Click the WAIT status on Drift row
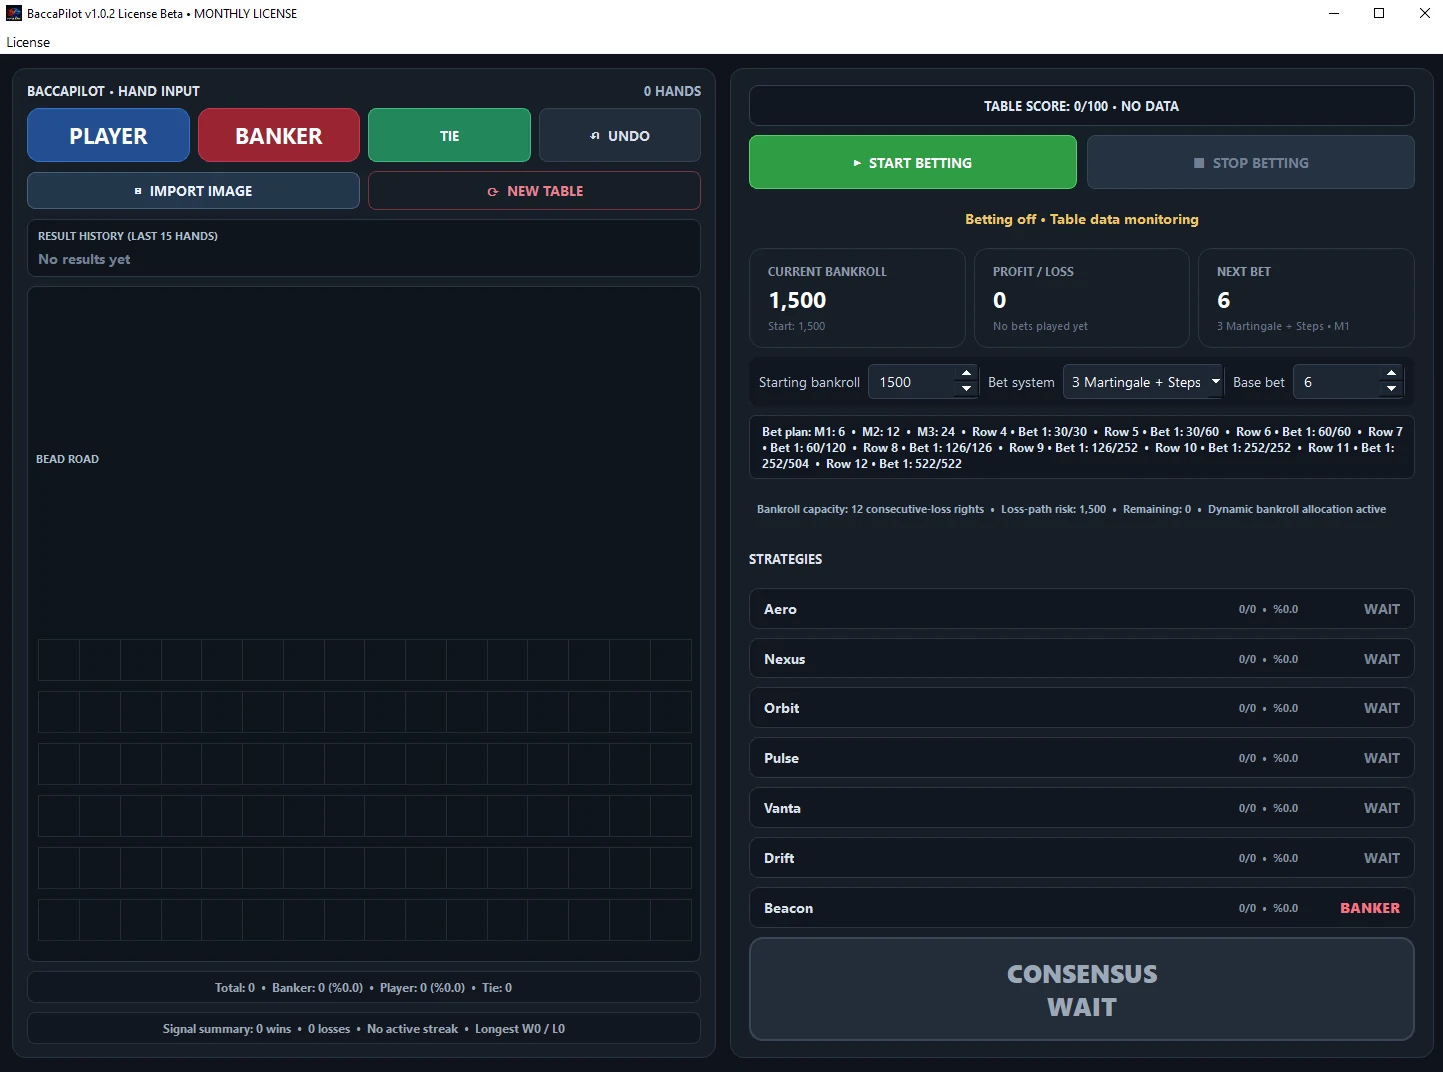The image size is (1443, 1072). coord(1382,858)
